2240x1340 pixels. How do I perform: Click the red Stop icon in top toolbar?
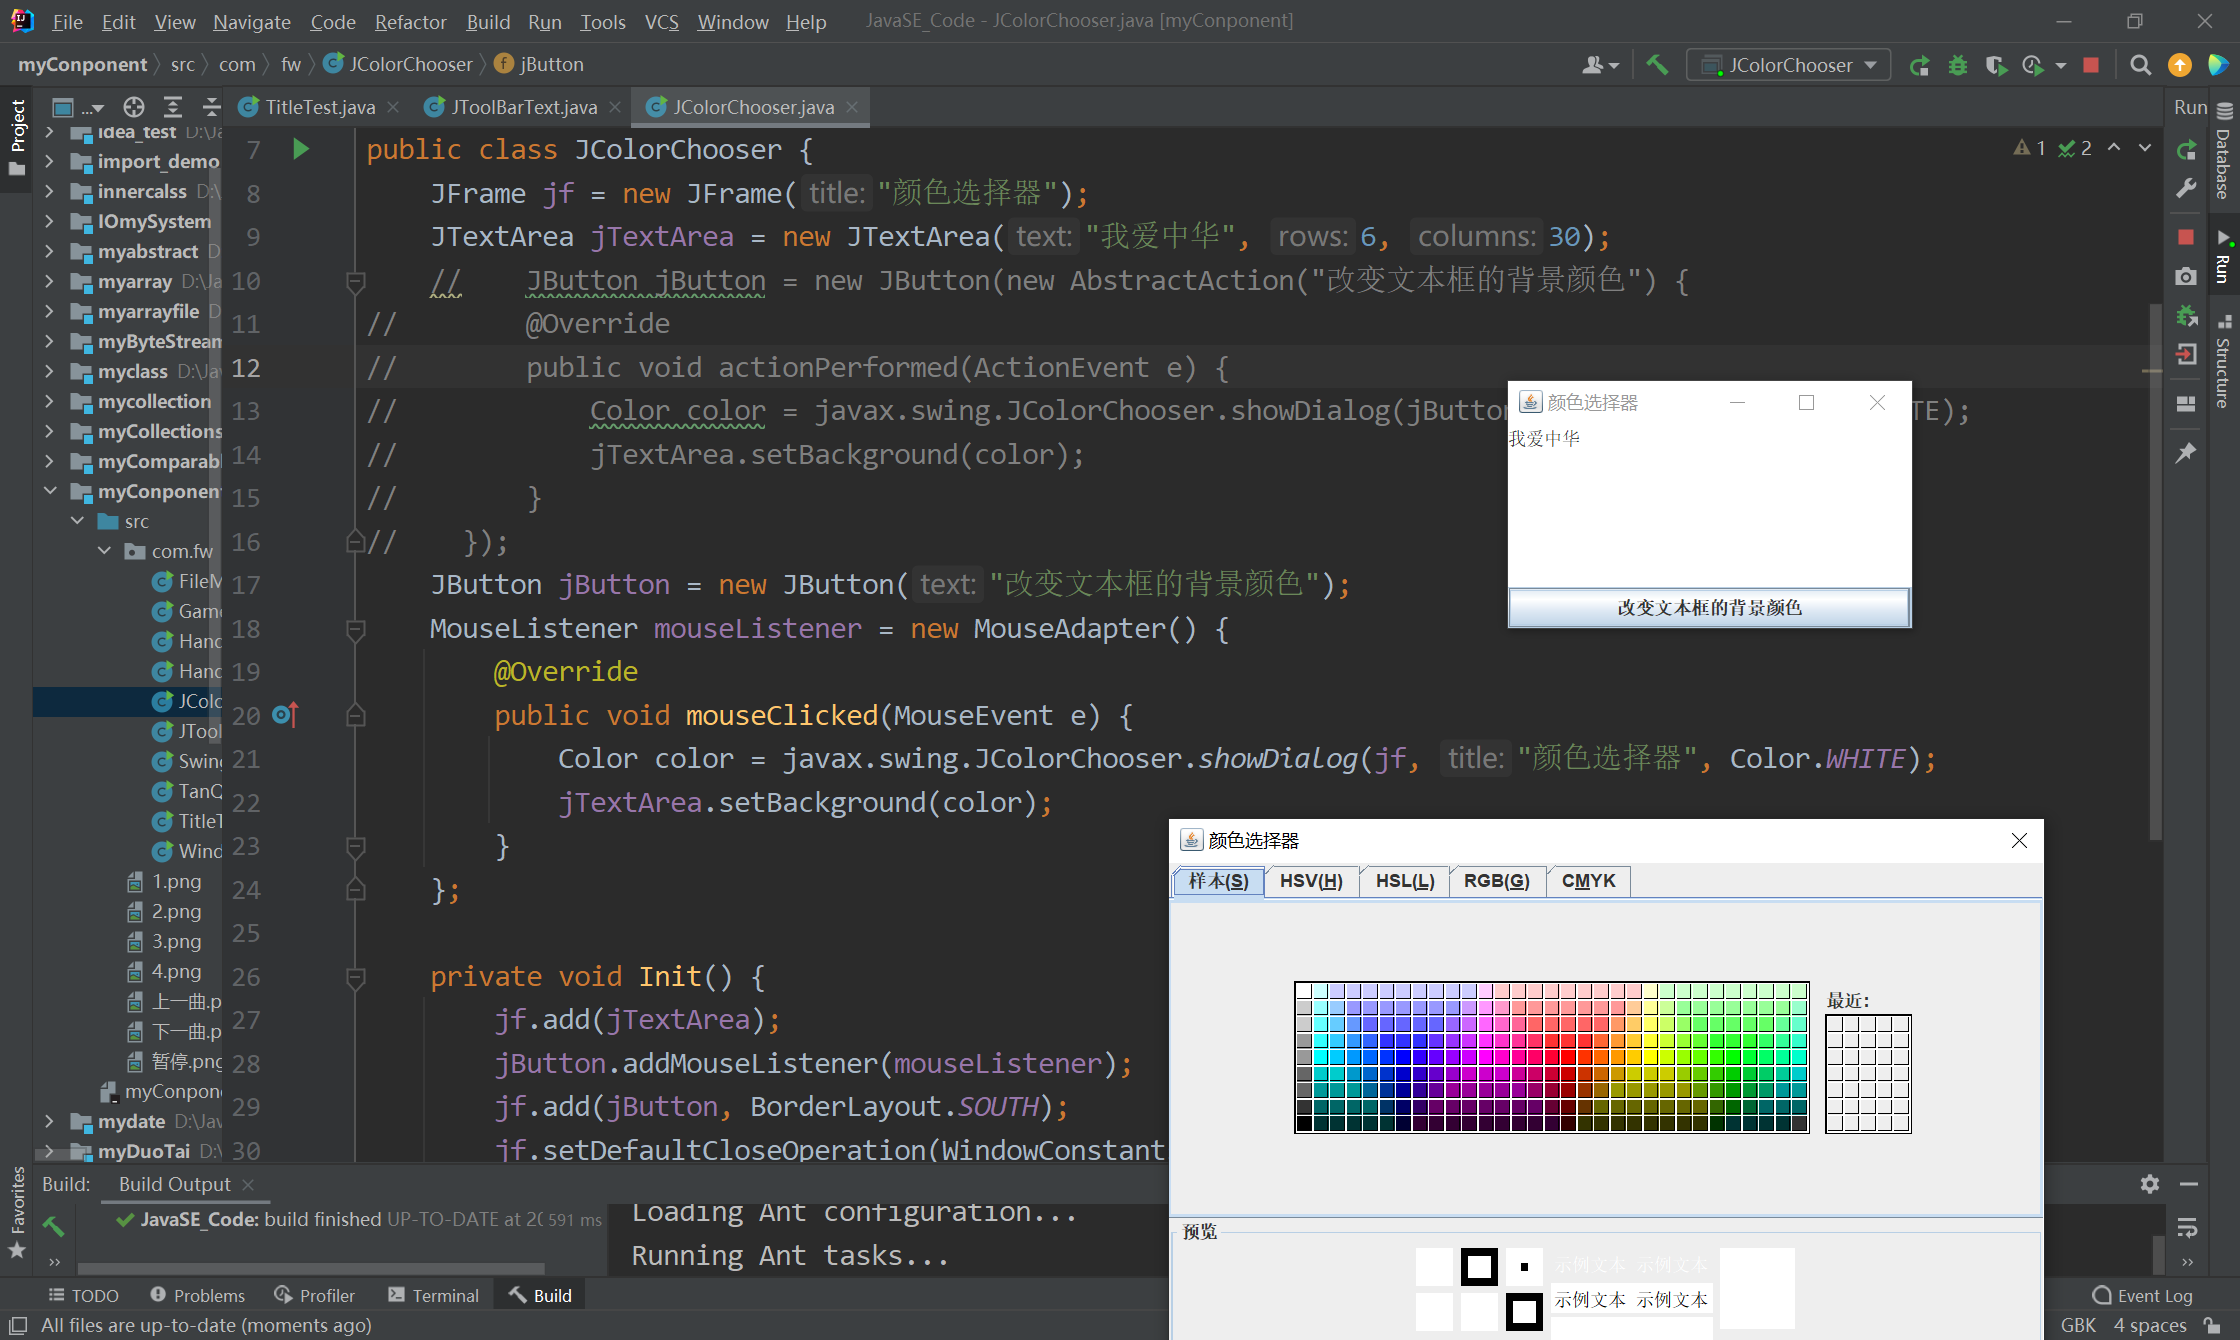point(2090,65)
